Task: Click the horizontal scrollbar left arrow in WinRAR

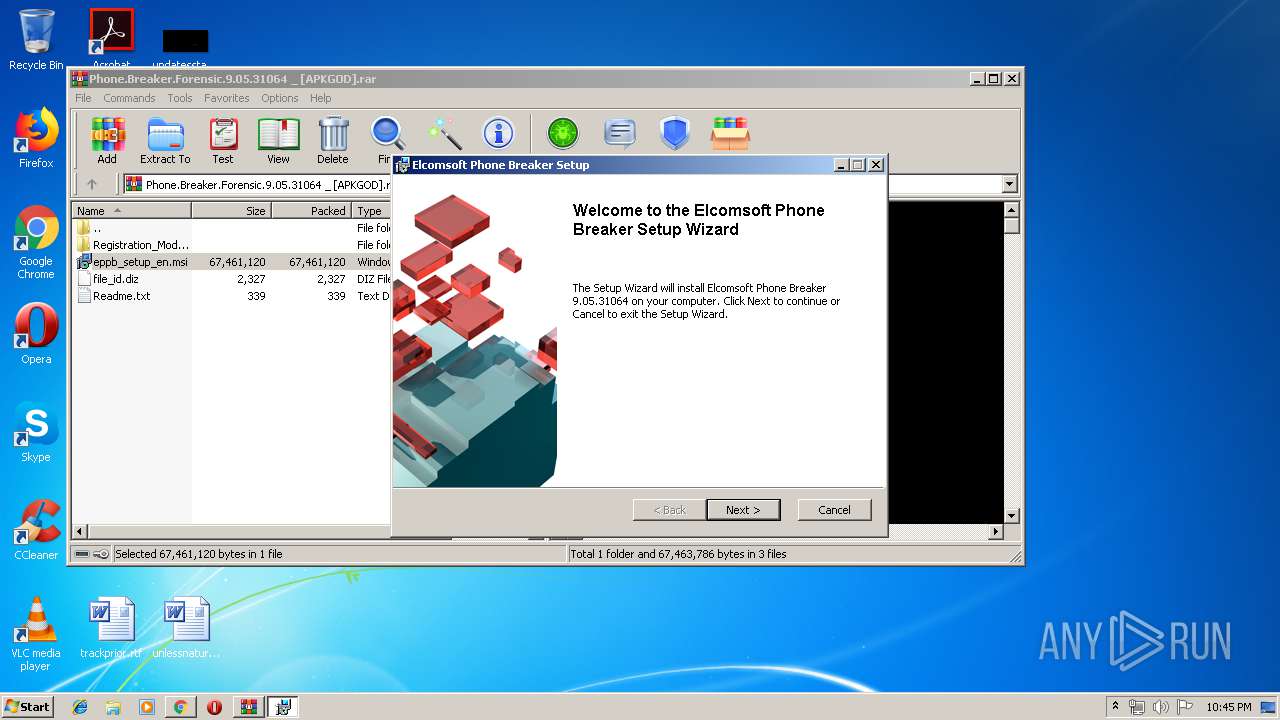Action: click(81, 532)
